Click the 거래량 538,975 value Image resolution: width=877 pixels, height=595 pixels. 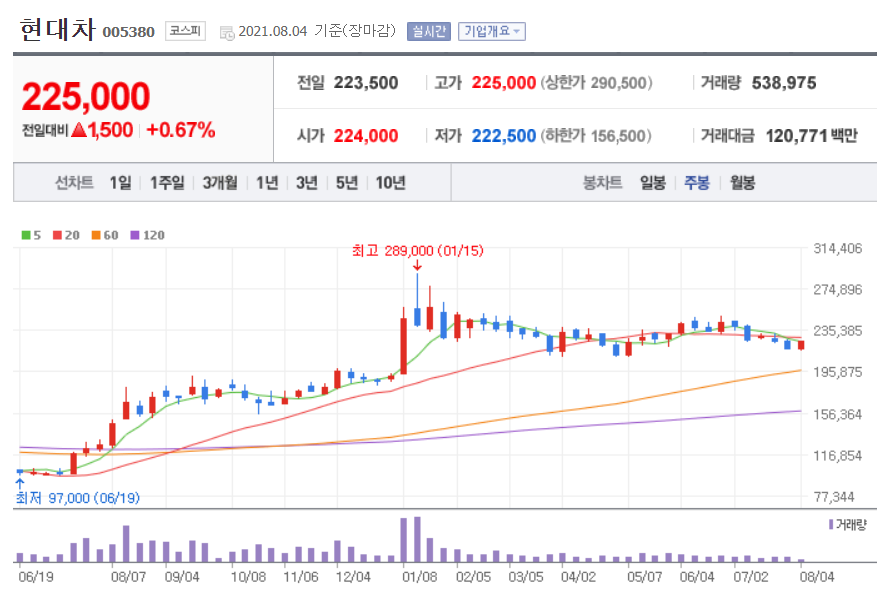tap(784, 83)
